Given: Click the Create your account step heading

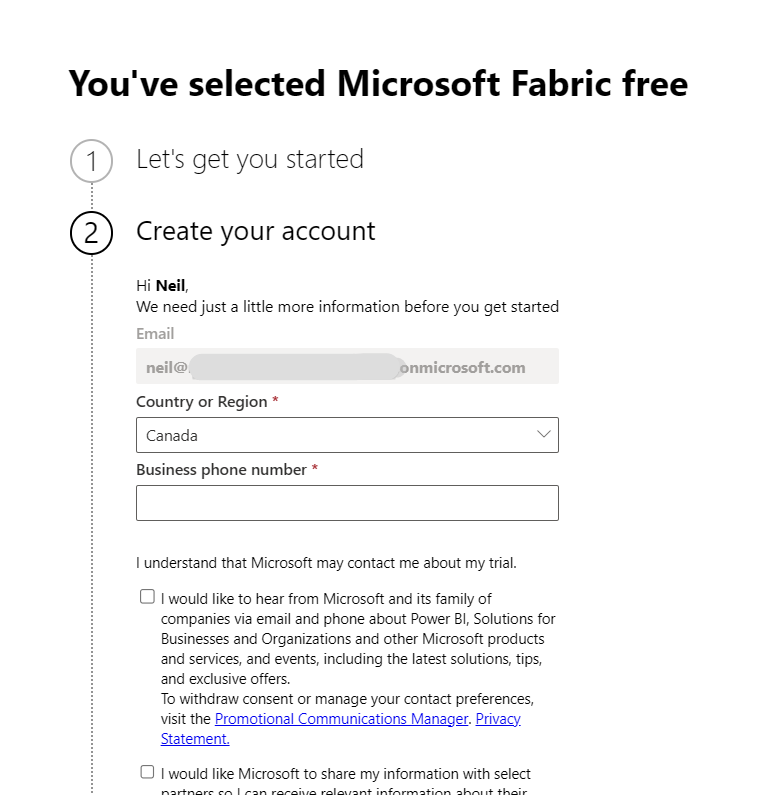Looking at the screenshot, I should tap(256, 232).
